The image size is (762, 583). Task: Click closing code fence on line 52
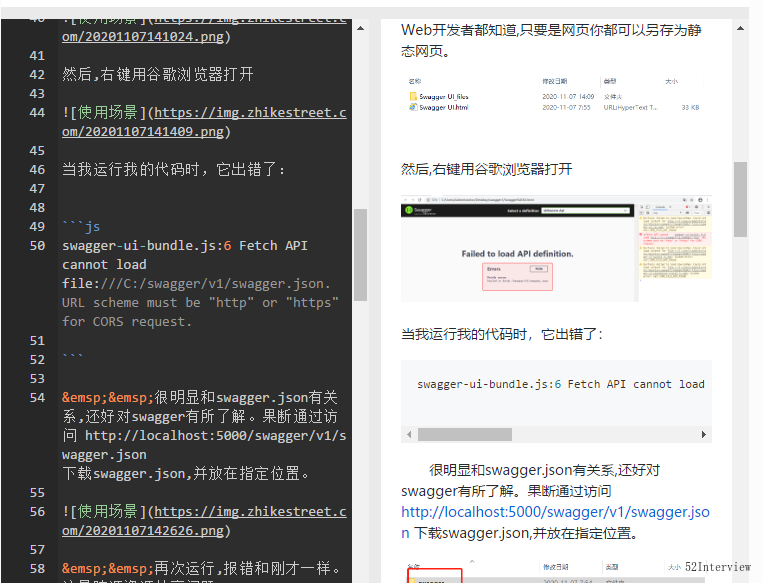72,357
